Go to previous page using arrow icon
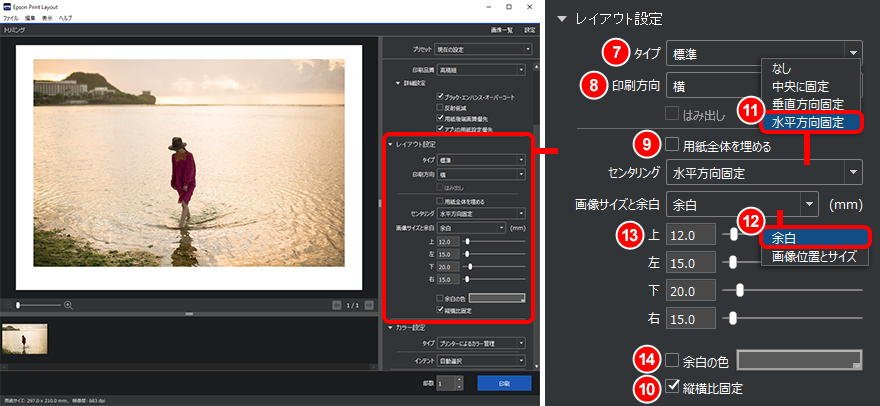 click(337, 304)
